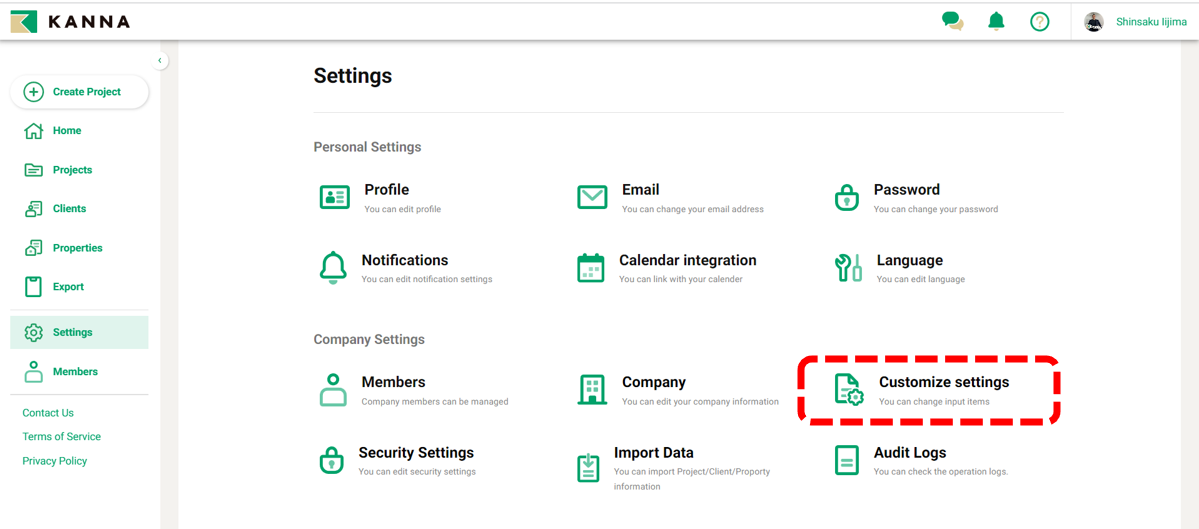Click the KANNA logo in header
Screen dimensions: 1199x529
pos(70,21)
